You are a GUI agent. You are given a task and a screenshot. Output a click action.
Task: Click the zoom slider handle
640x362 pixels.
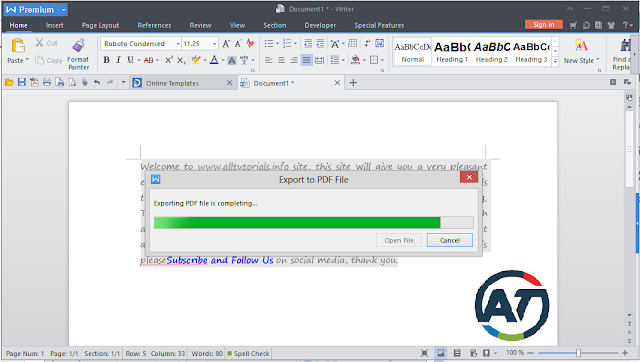578,353
